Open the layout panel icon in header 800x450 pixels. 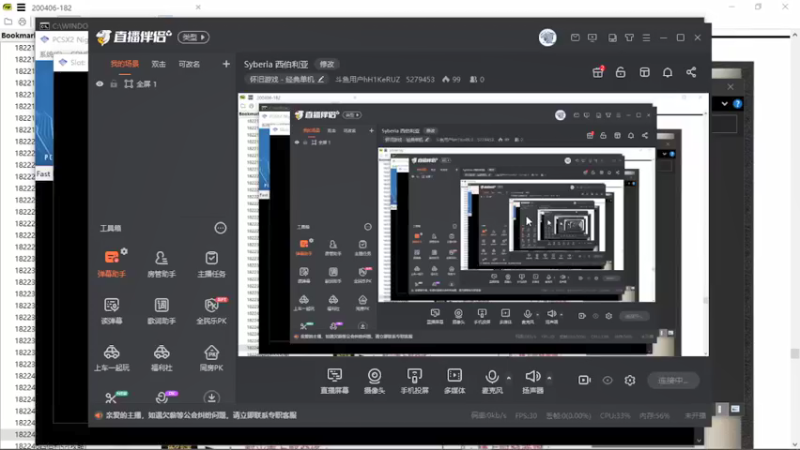point(644,72)
